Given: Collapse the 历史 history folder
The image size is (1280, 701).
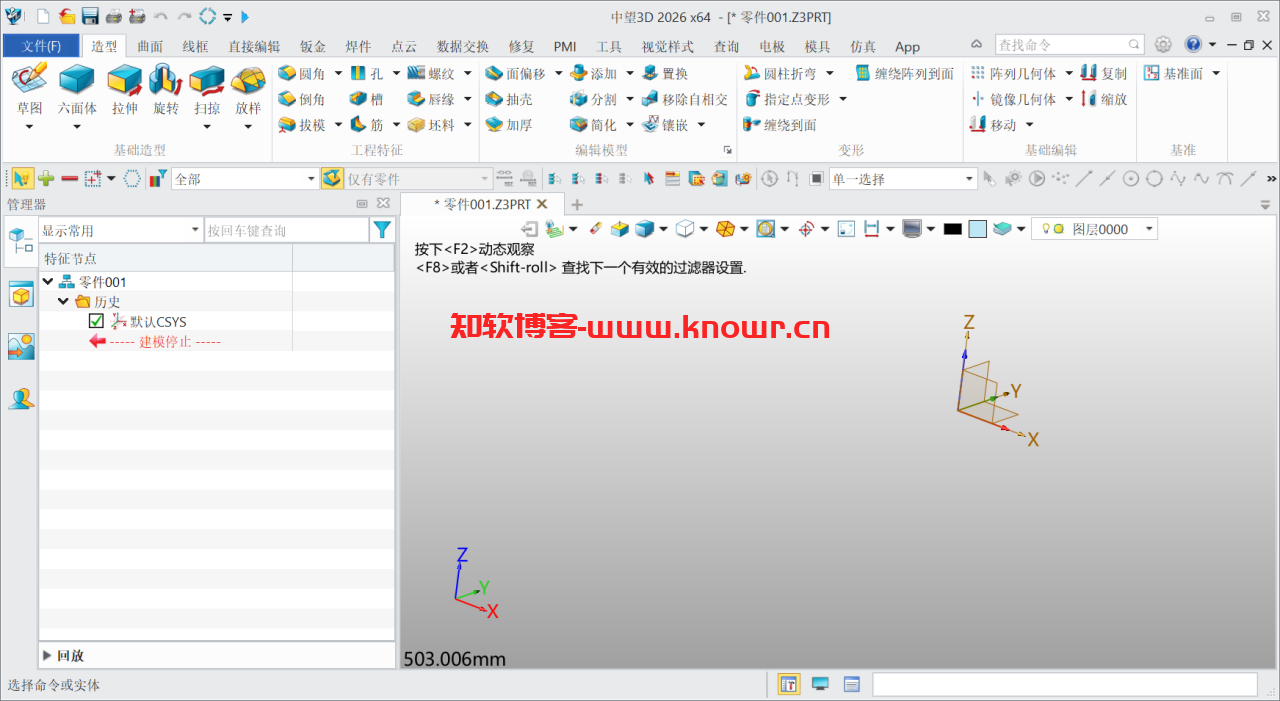Looking at the screenshot, I should click(x=64, y=302).
